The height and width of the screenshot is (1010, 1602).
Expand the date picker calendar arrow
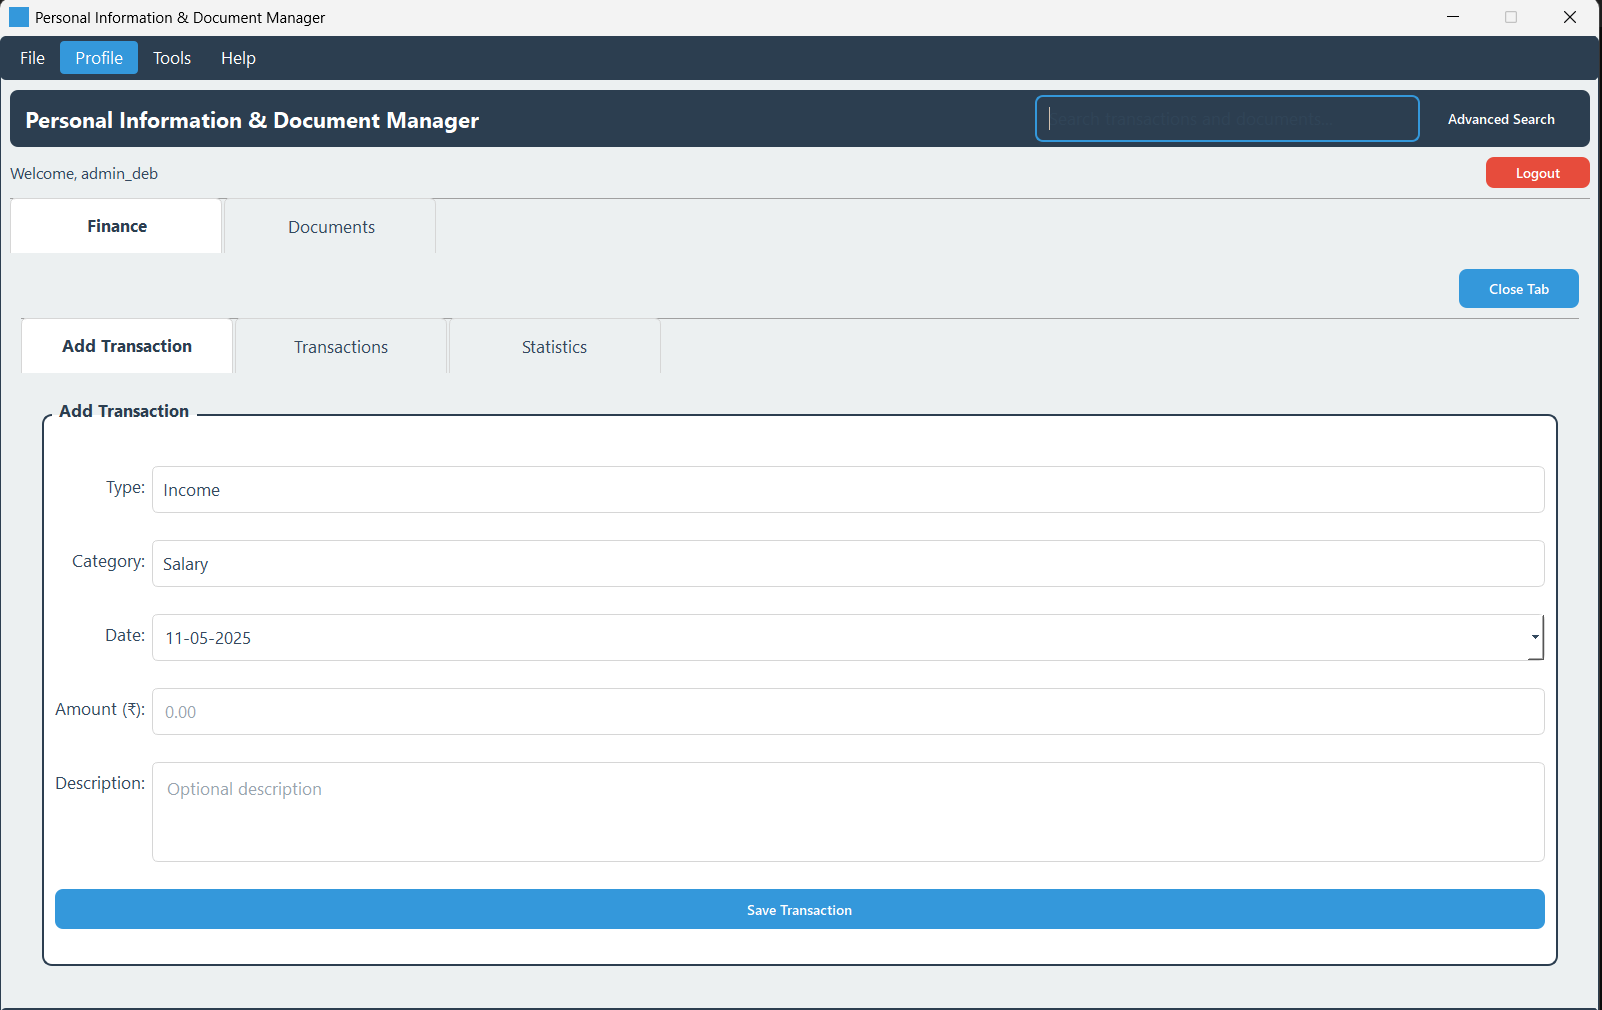coord(1535,637)
